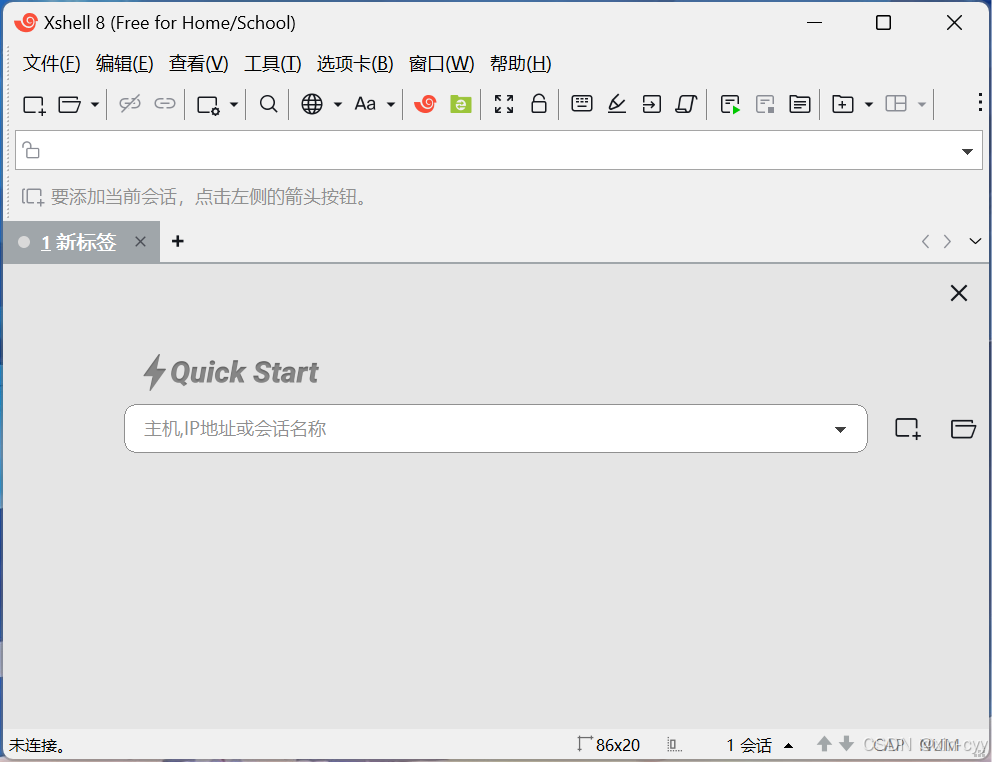Image resolution: width=992 pixels, height=762 pixels.
Task: Expand the Aa font dropdown arrow
Action: 391,104
